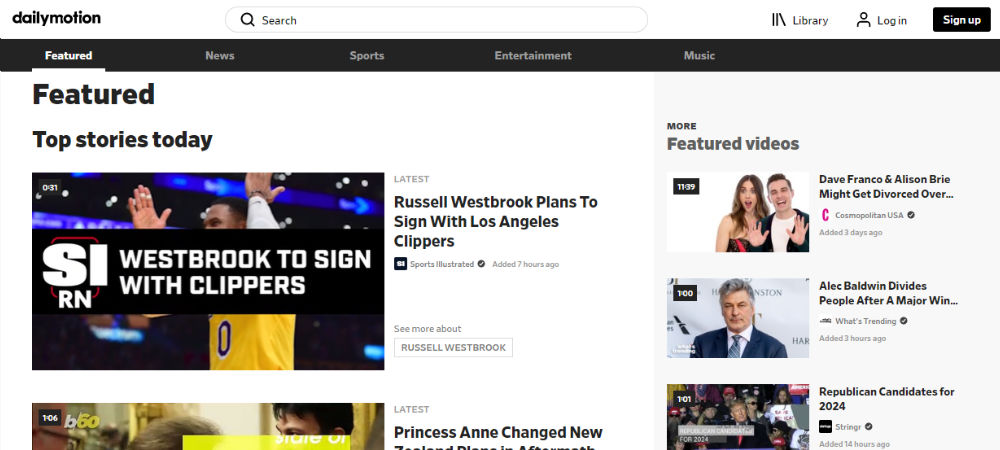Click the 'See more about' text
Image resolution: width=1000 pixels, height=450 pixels.
(427, 329)
